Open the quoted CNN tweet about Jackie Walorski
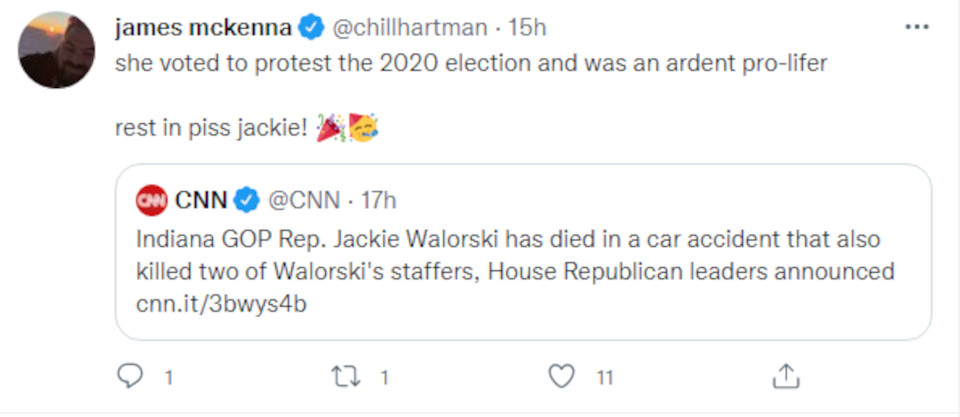960x417 pixels. click(523, 252)
